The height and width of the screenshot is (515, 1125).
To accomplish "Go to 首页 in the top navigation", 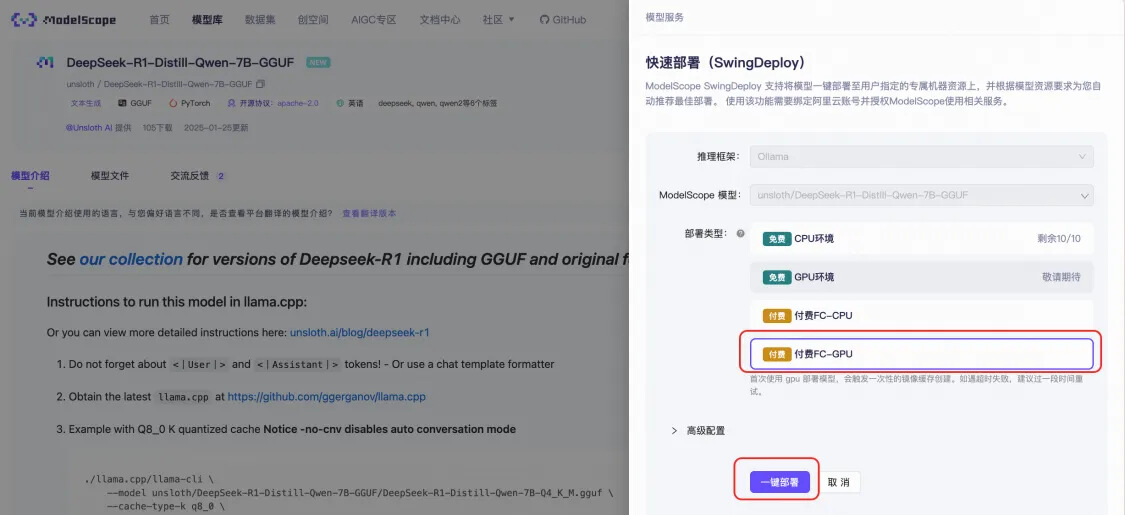I will point(159,19).
